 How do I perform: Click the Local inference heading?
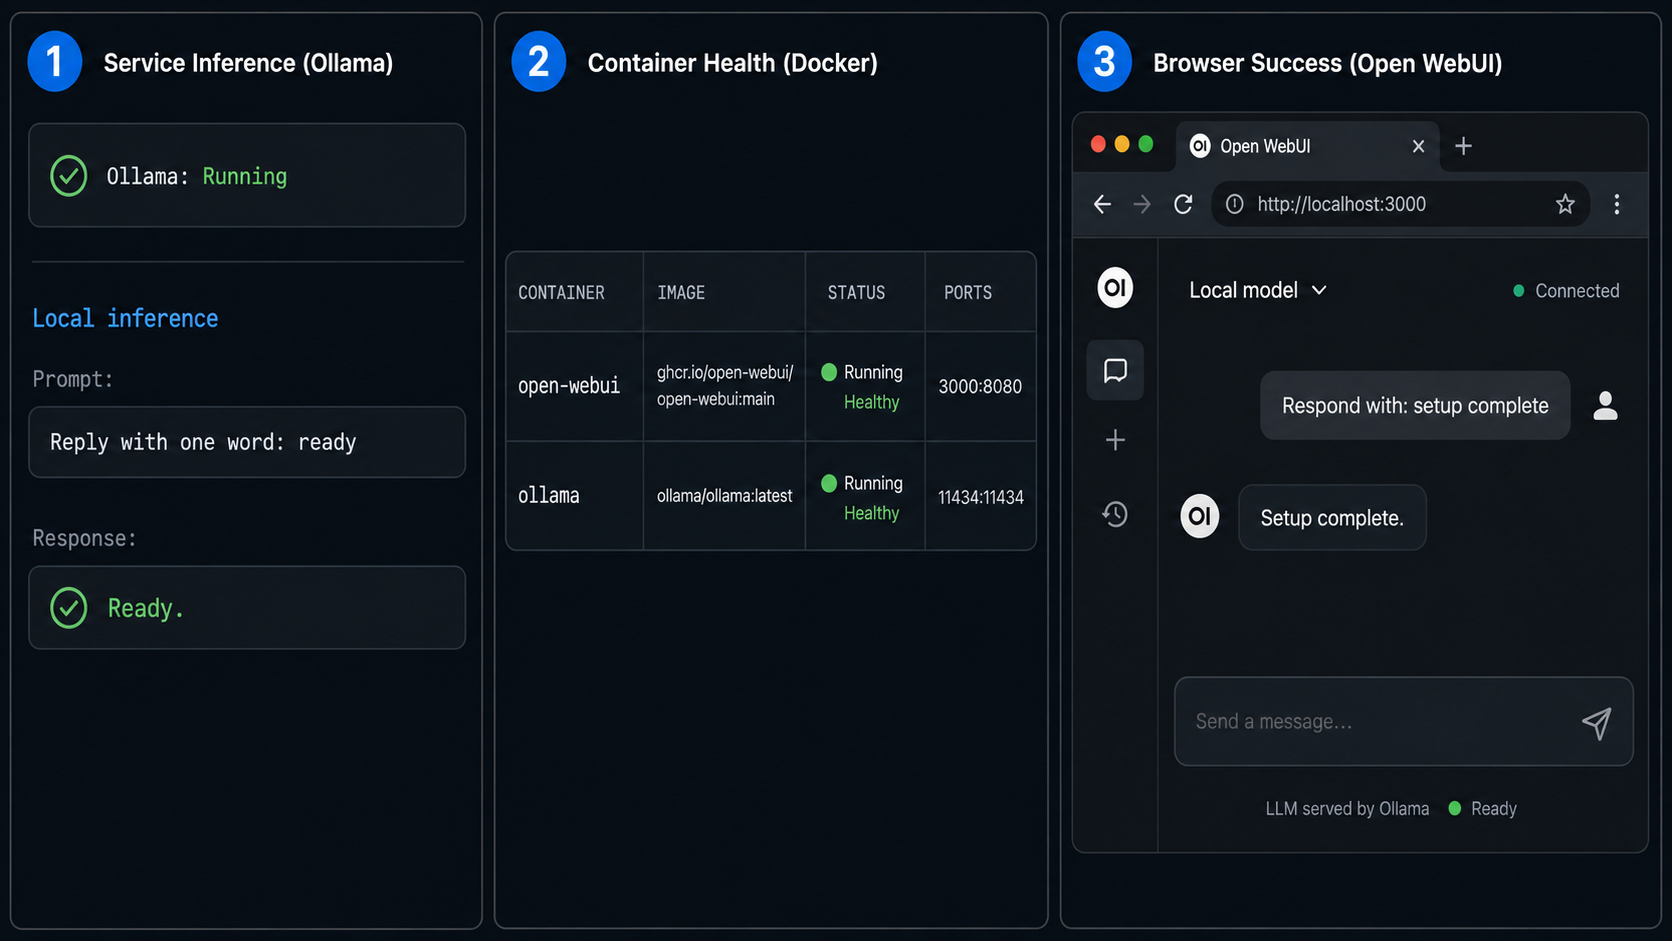[x=125, y=318]
